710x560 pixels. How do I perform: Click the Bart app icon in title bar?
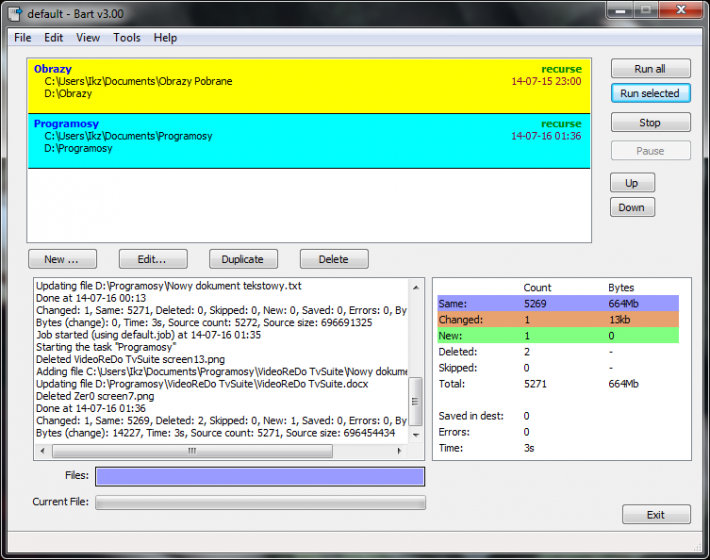[x=15, y=13]
